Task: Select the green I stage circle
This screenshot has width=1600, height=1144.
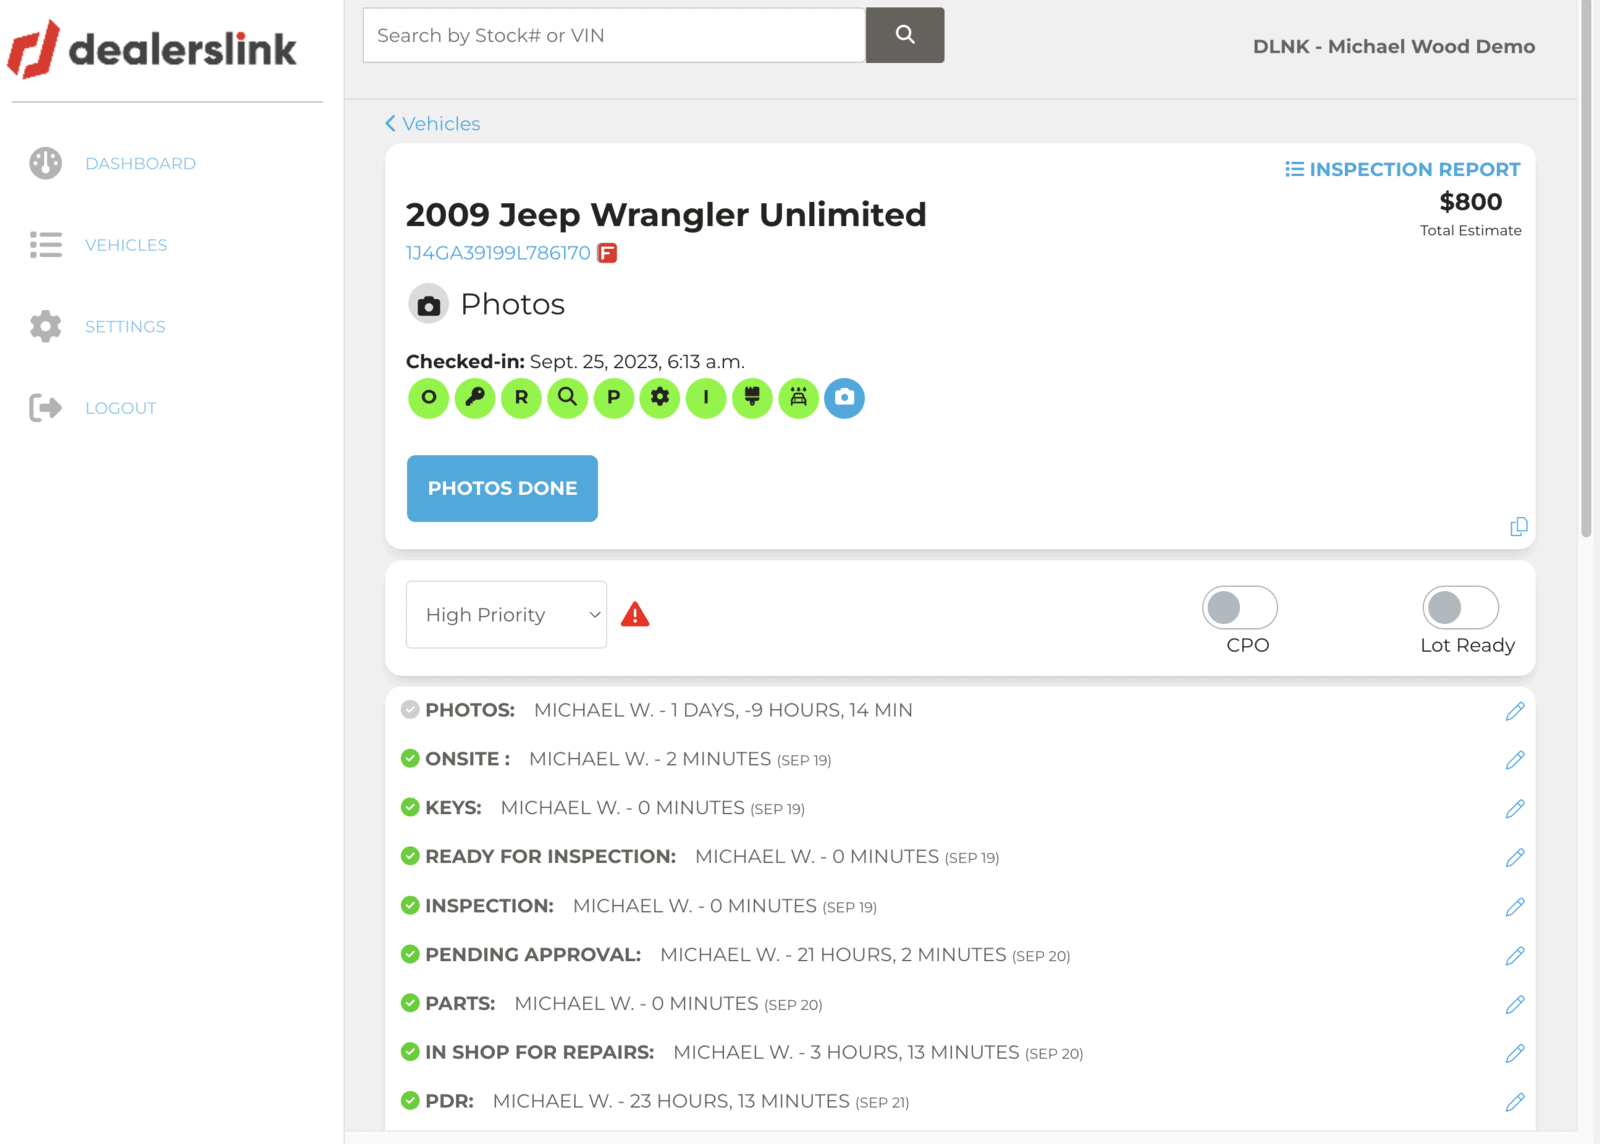Action: (706, 398)
